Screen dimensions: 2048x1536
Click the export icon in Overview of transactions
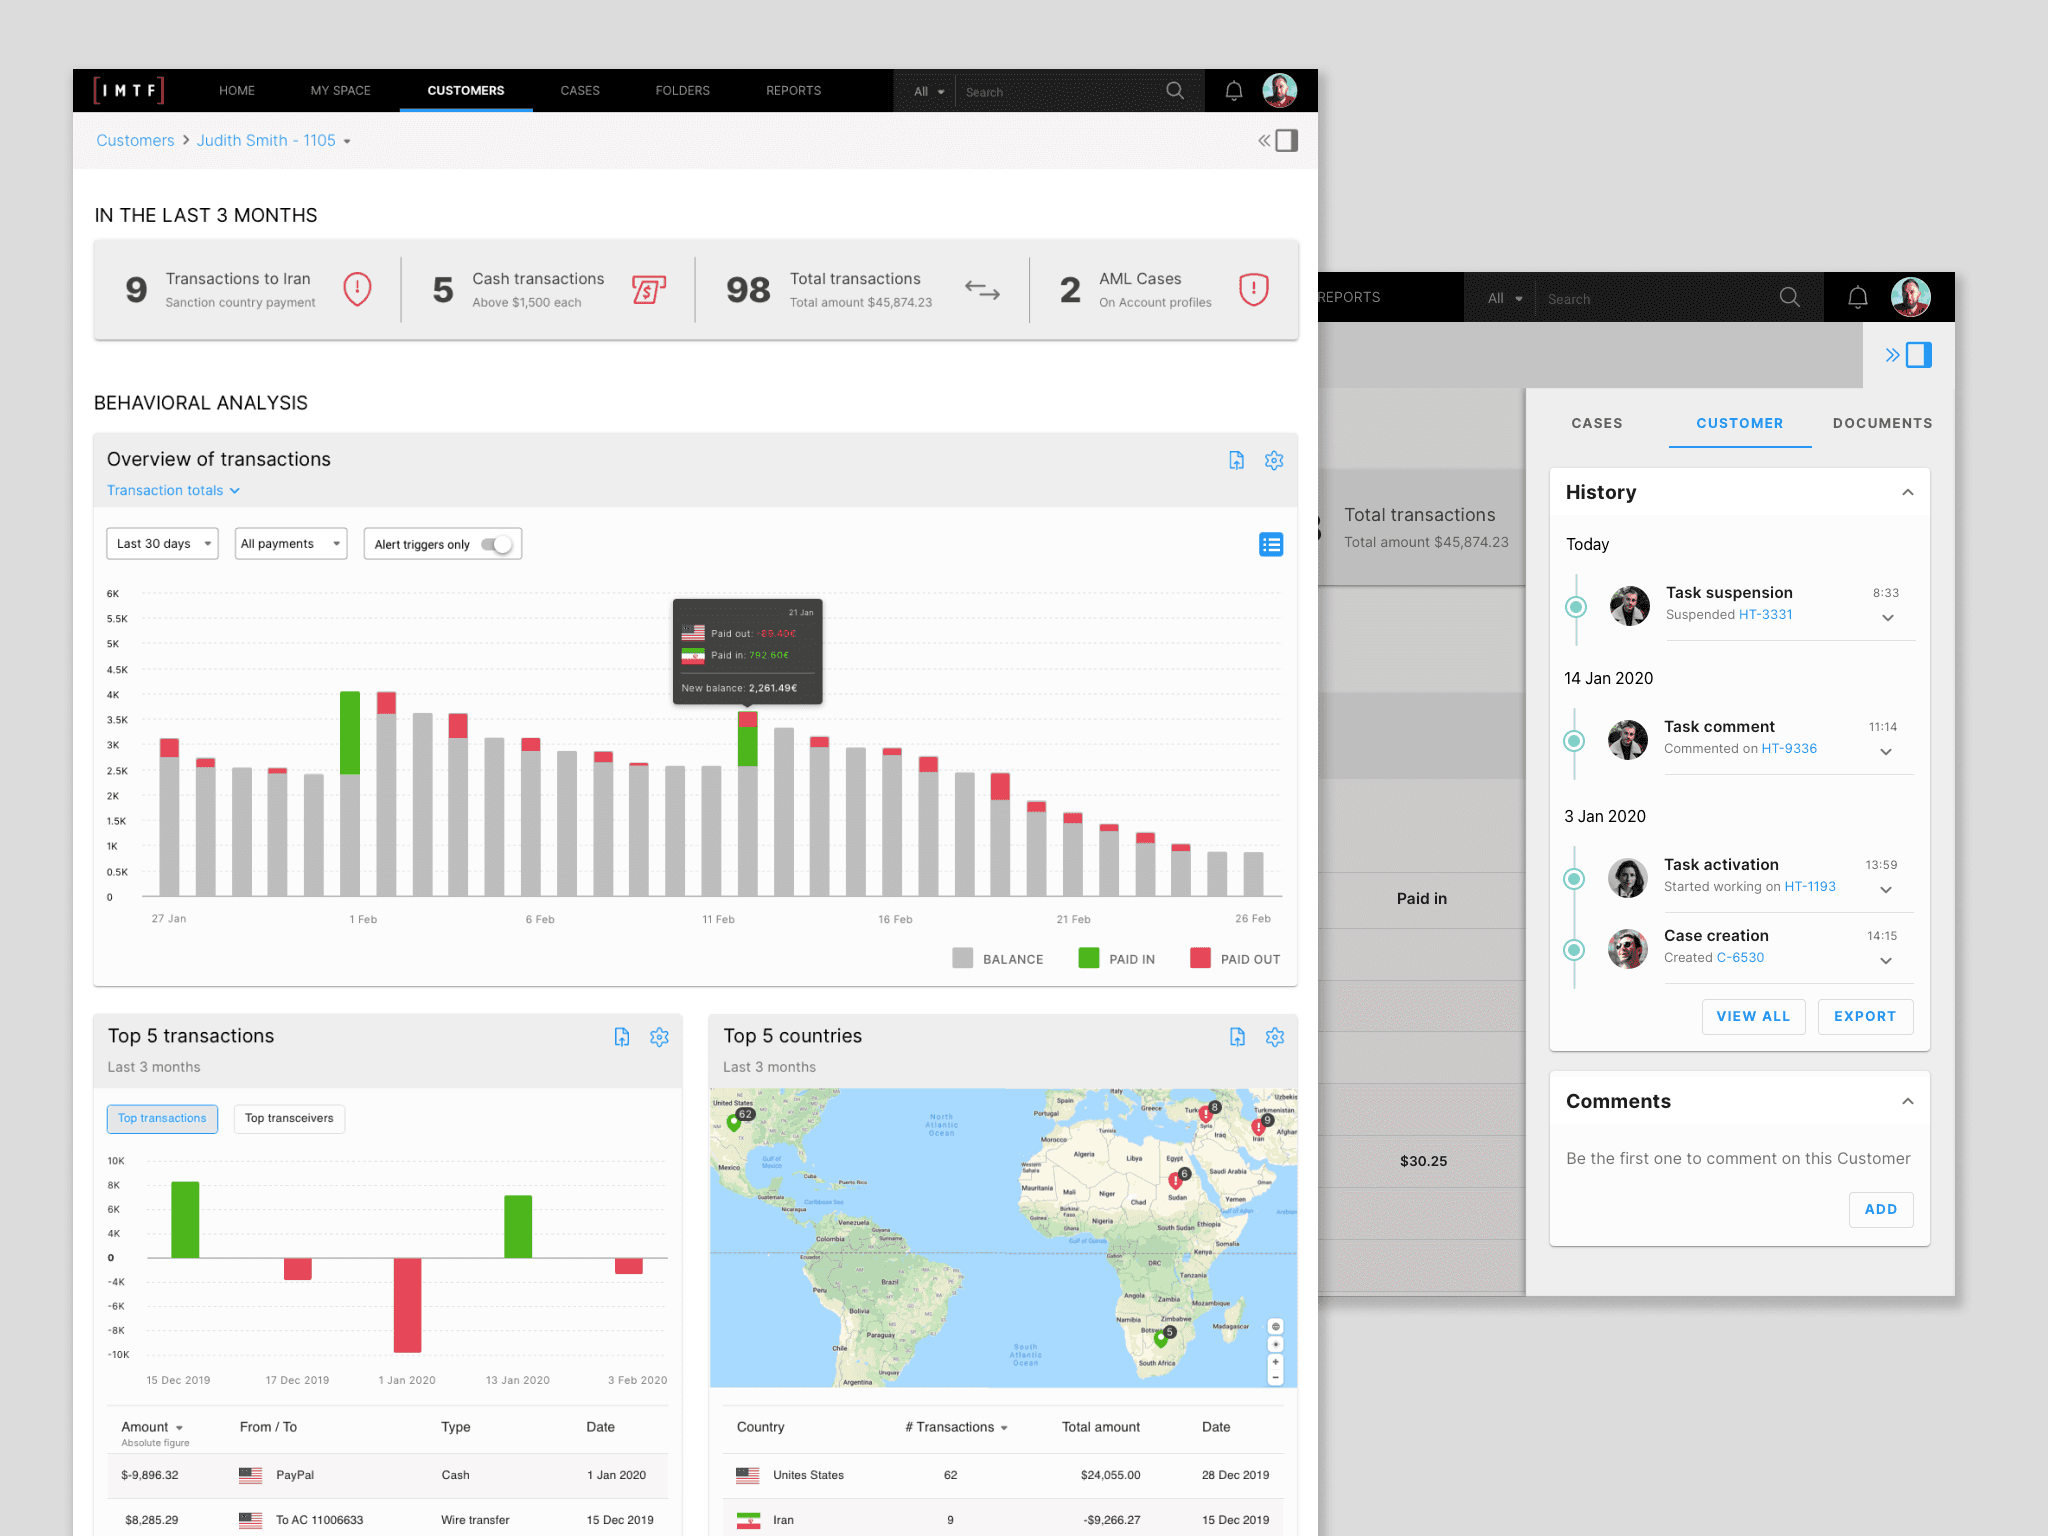[x=1236, y=460]
